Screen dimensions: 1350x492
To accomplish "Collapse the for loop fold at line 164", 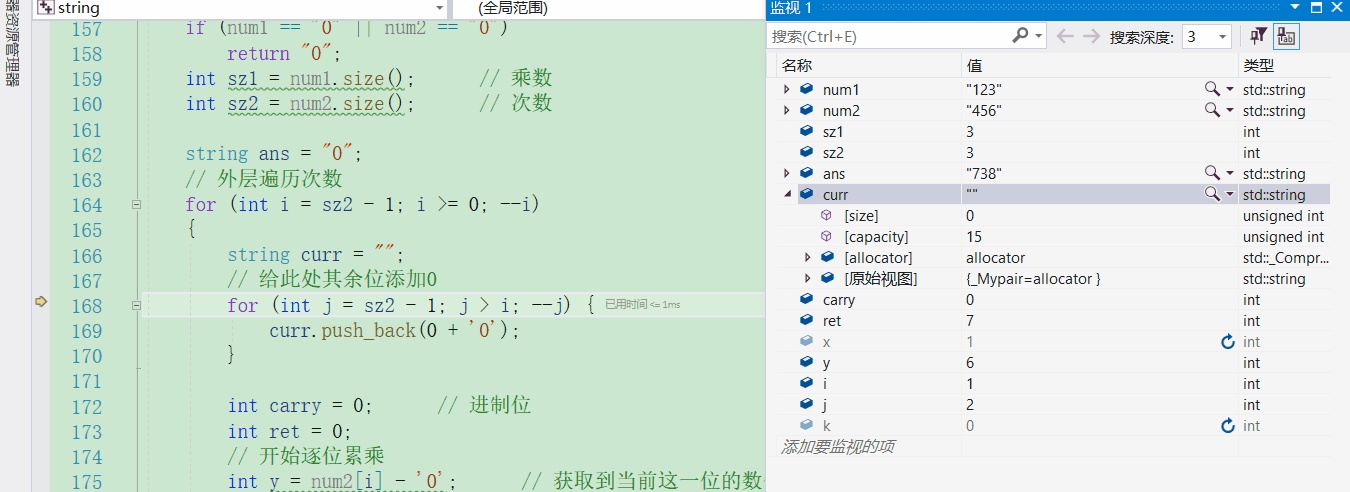I will (136, 205).
